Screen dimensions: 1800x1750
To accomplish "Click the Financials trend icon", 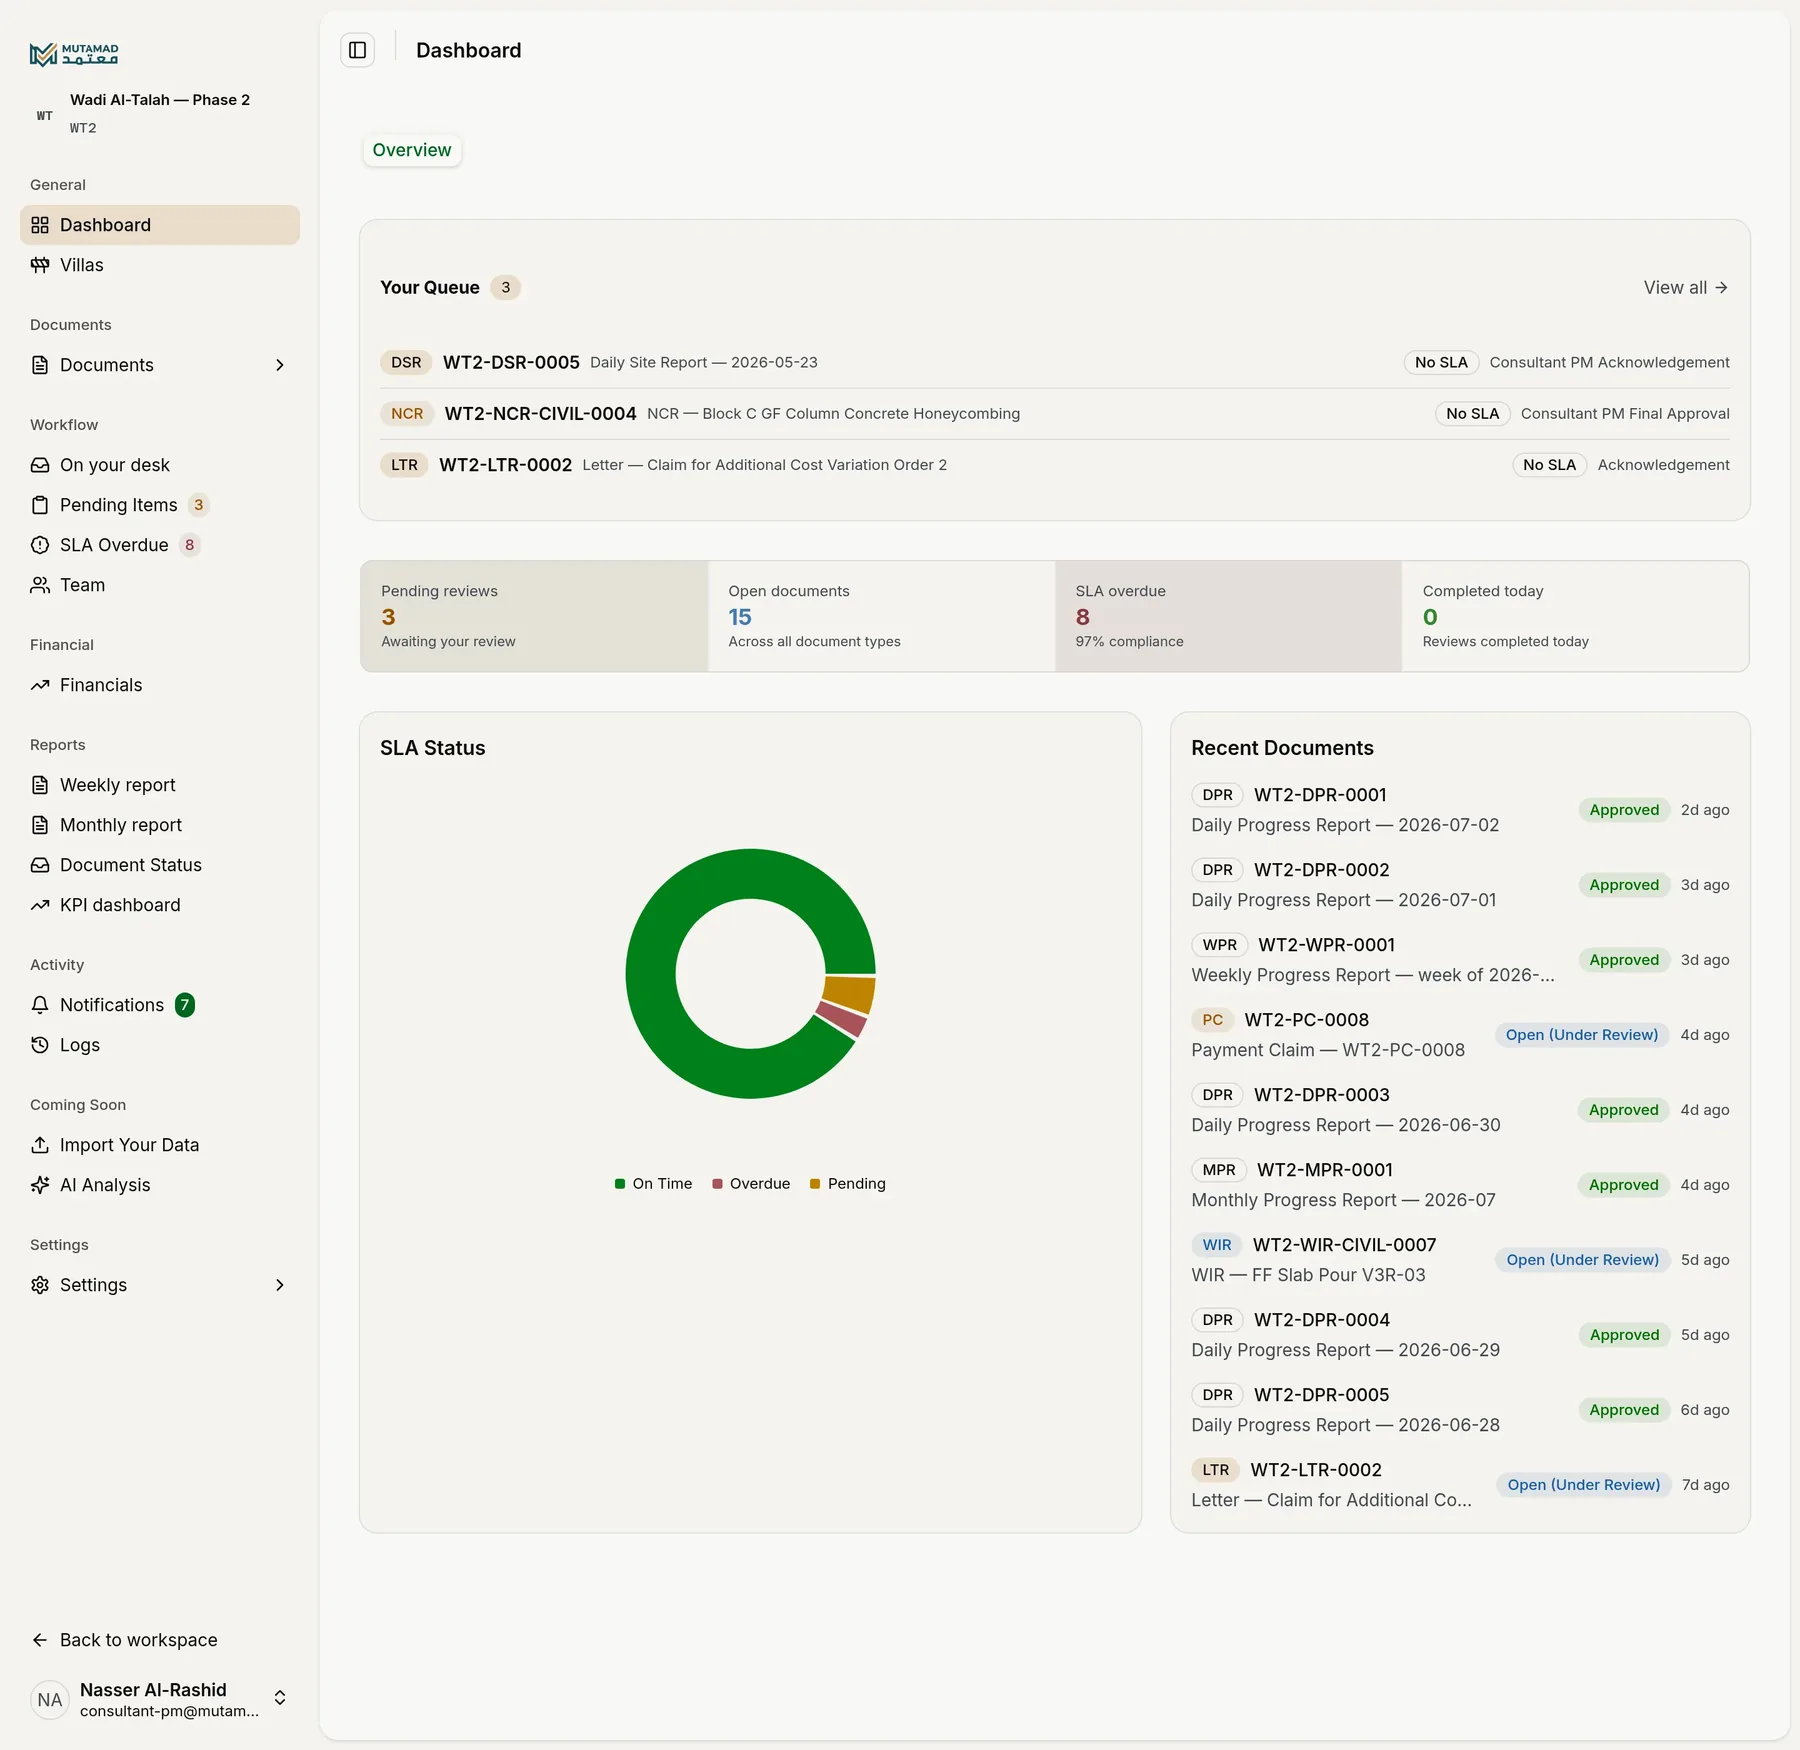I will (40, 685).
